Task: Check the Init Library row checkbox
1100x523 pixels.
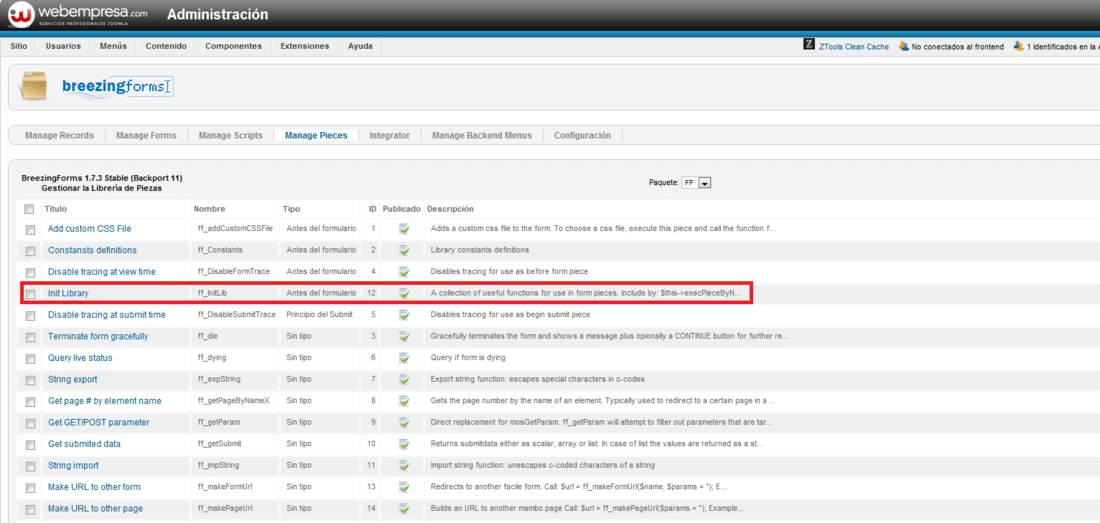Action: (x=30, y=294)
